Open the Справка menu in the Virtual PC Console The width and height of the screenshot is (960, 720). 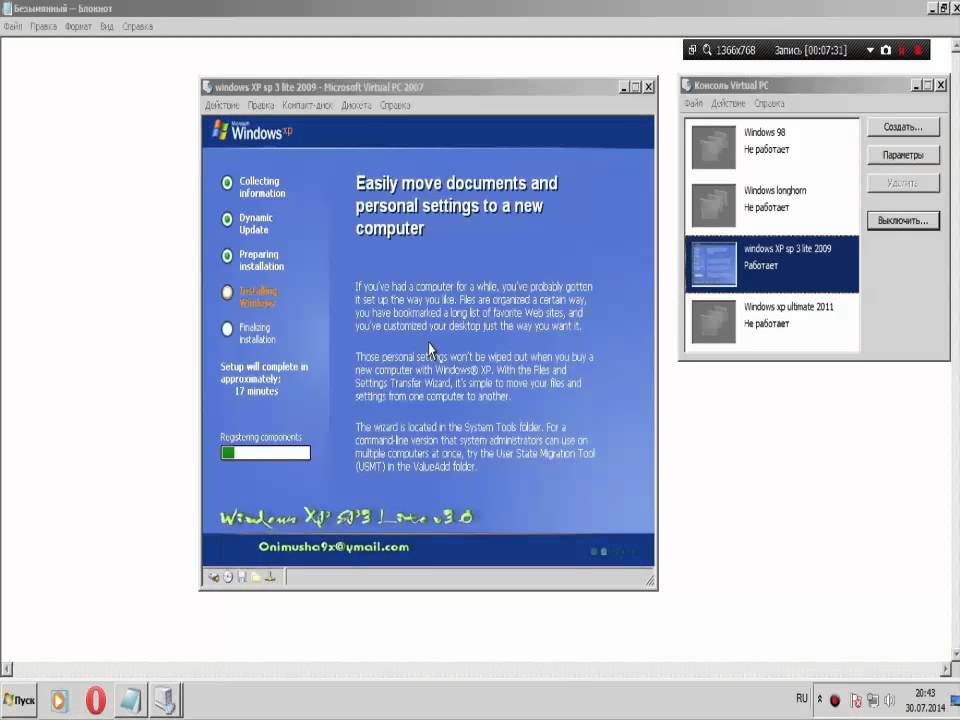[769, 103]
